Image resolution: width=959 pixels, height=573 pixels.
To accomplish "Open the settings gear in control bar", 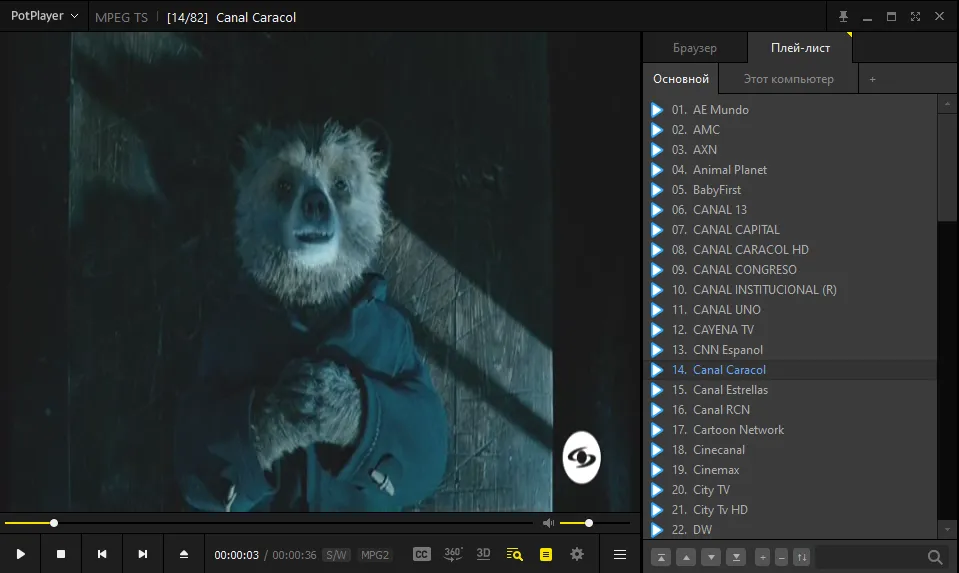I will [x=577, y=554].
